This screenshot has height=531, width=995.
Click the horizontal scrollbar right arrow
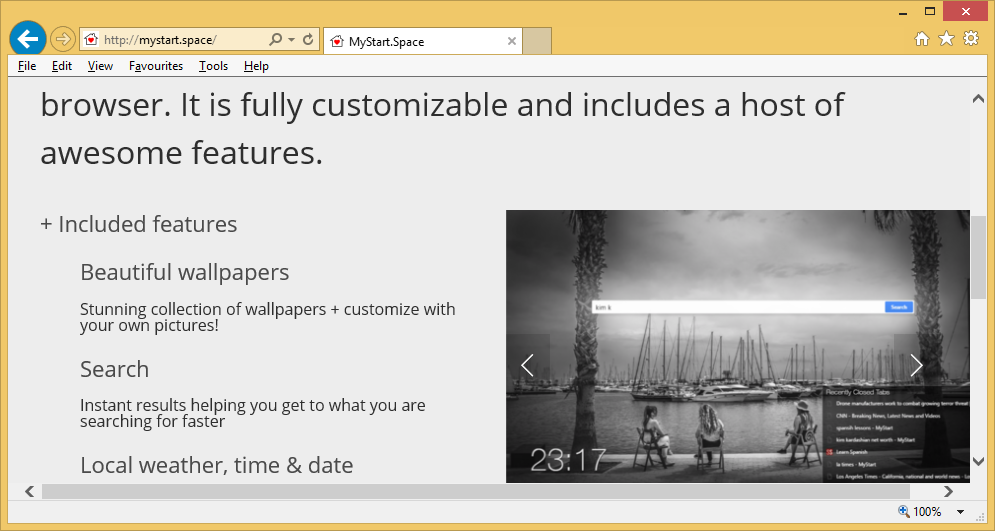(x=948, y=491)
